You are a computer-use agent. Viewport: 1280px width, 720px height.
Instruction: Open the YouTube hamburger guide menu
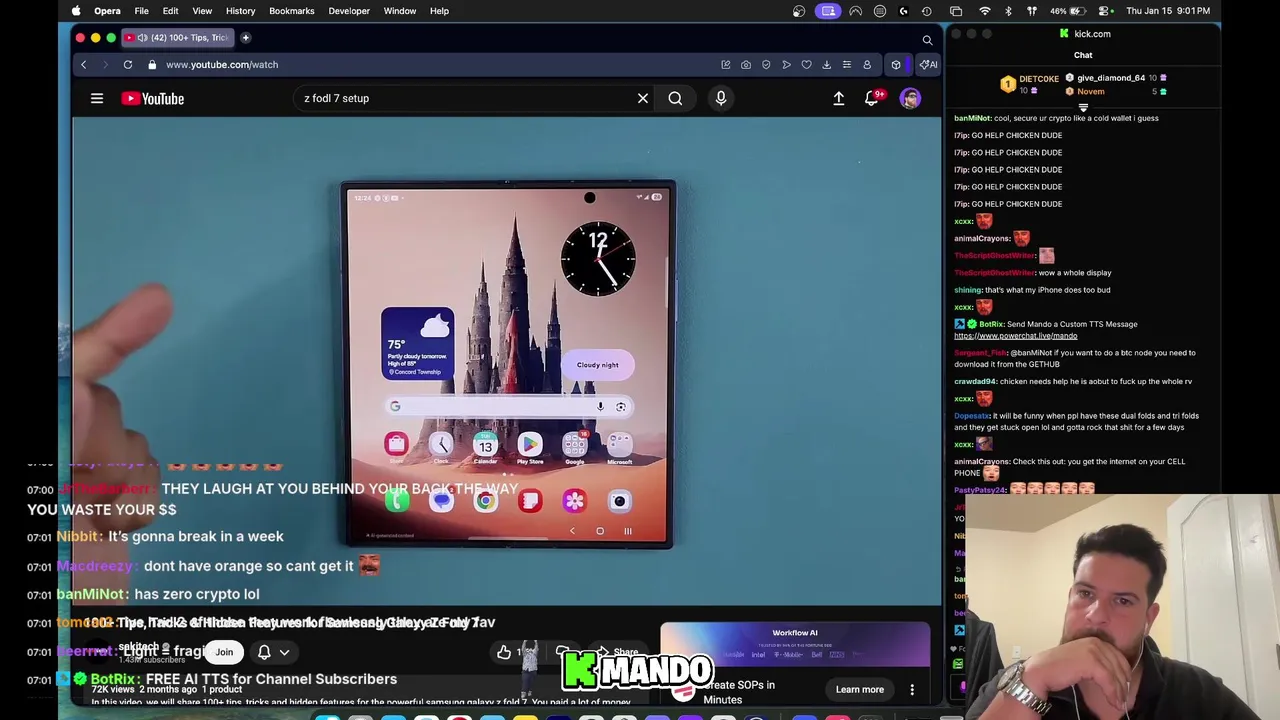[97, 98]
